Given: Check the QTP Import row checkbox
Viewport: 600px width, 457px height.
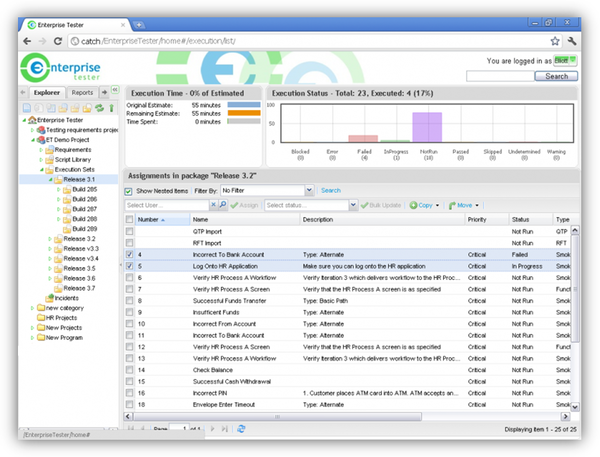Looking at the screenshot, I should pos(129,231).
